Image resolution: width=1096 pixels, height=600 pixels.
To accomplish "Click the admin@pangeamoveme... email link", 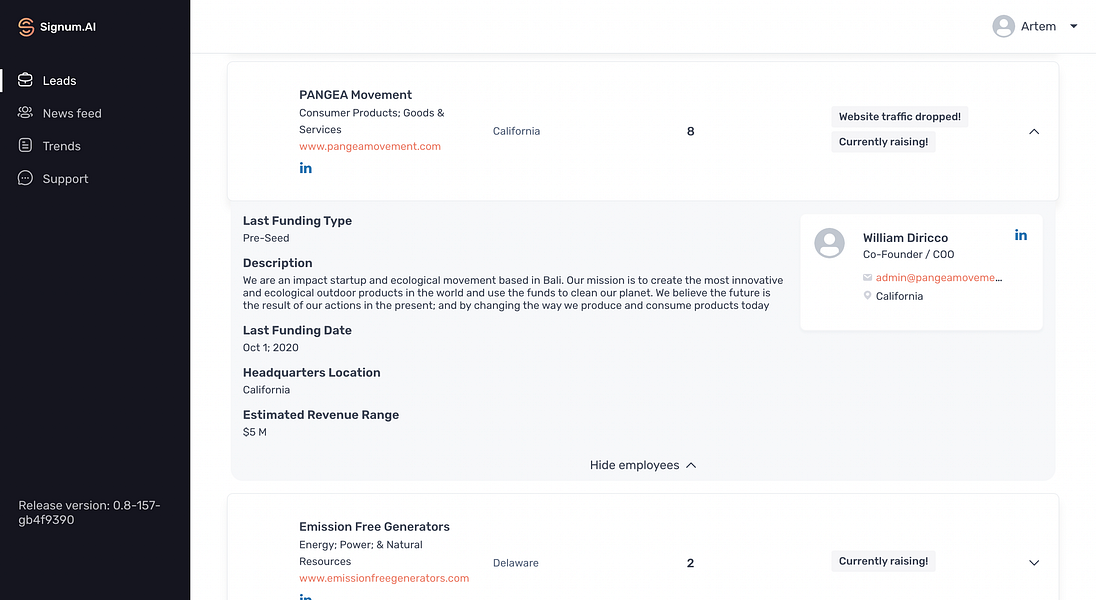I will click(939, 278).
